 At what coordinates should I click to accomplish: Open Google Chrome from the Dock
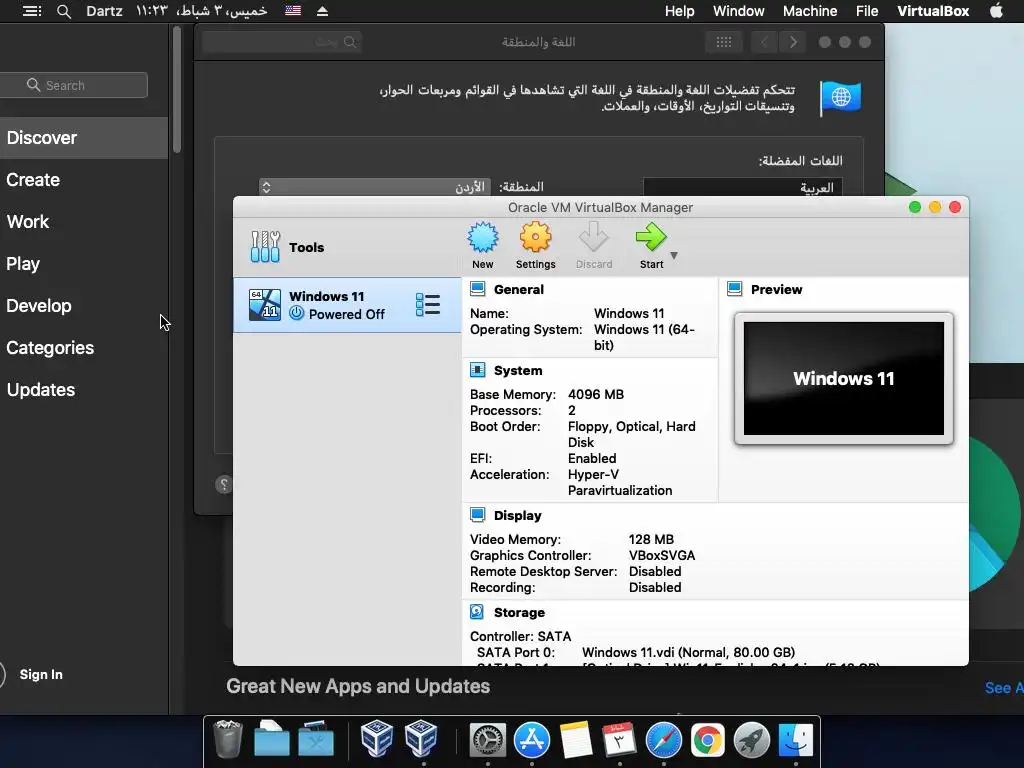[707, 740]
